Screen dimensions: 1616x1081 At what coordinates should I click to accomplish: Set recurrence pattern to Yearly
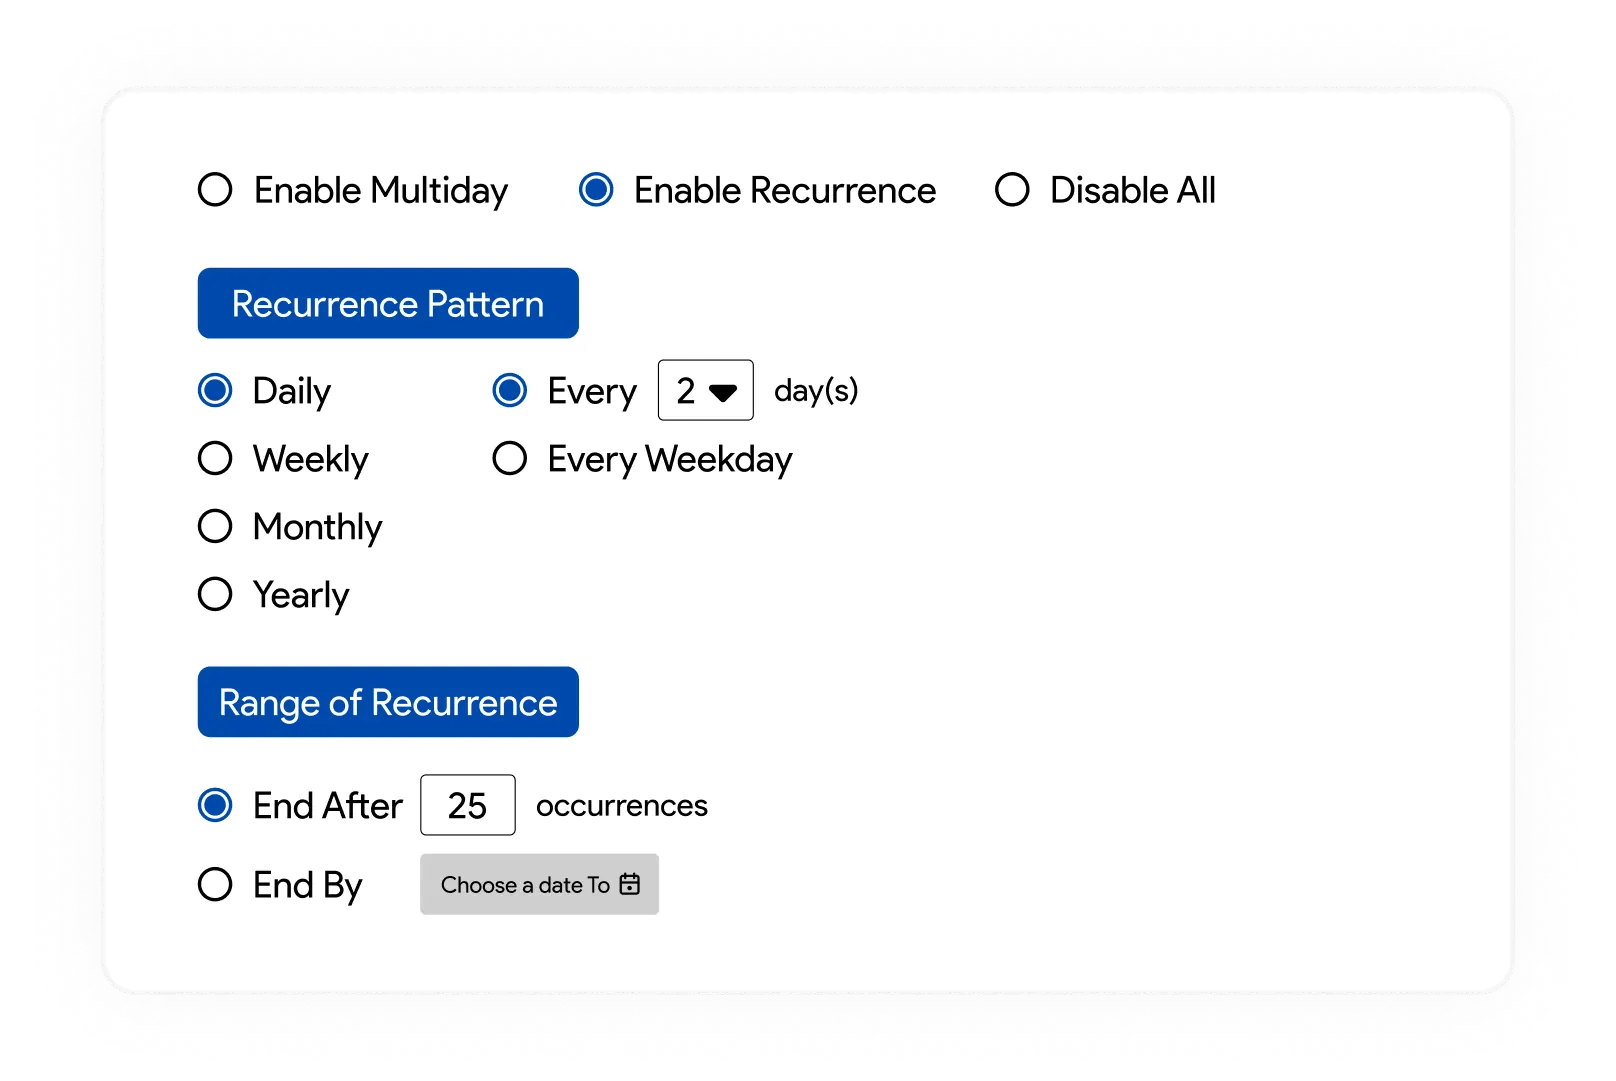click(x=215, y=595)
